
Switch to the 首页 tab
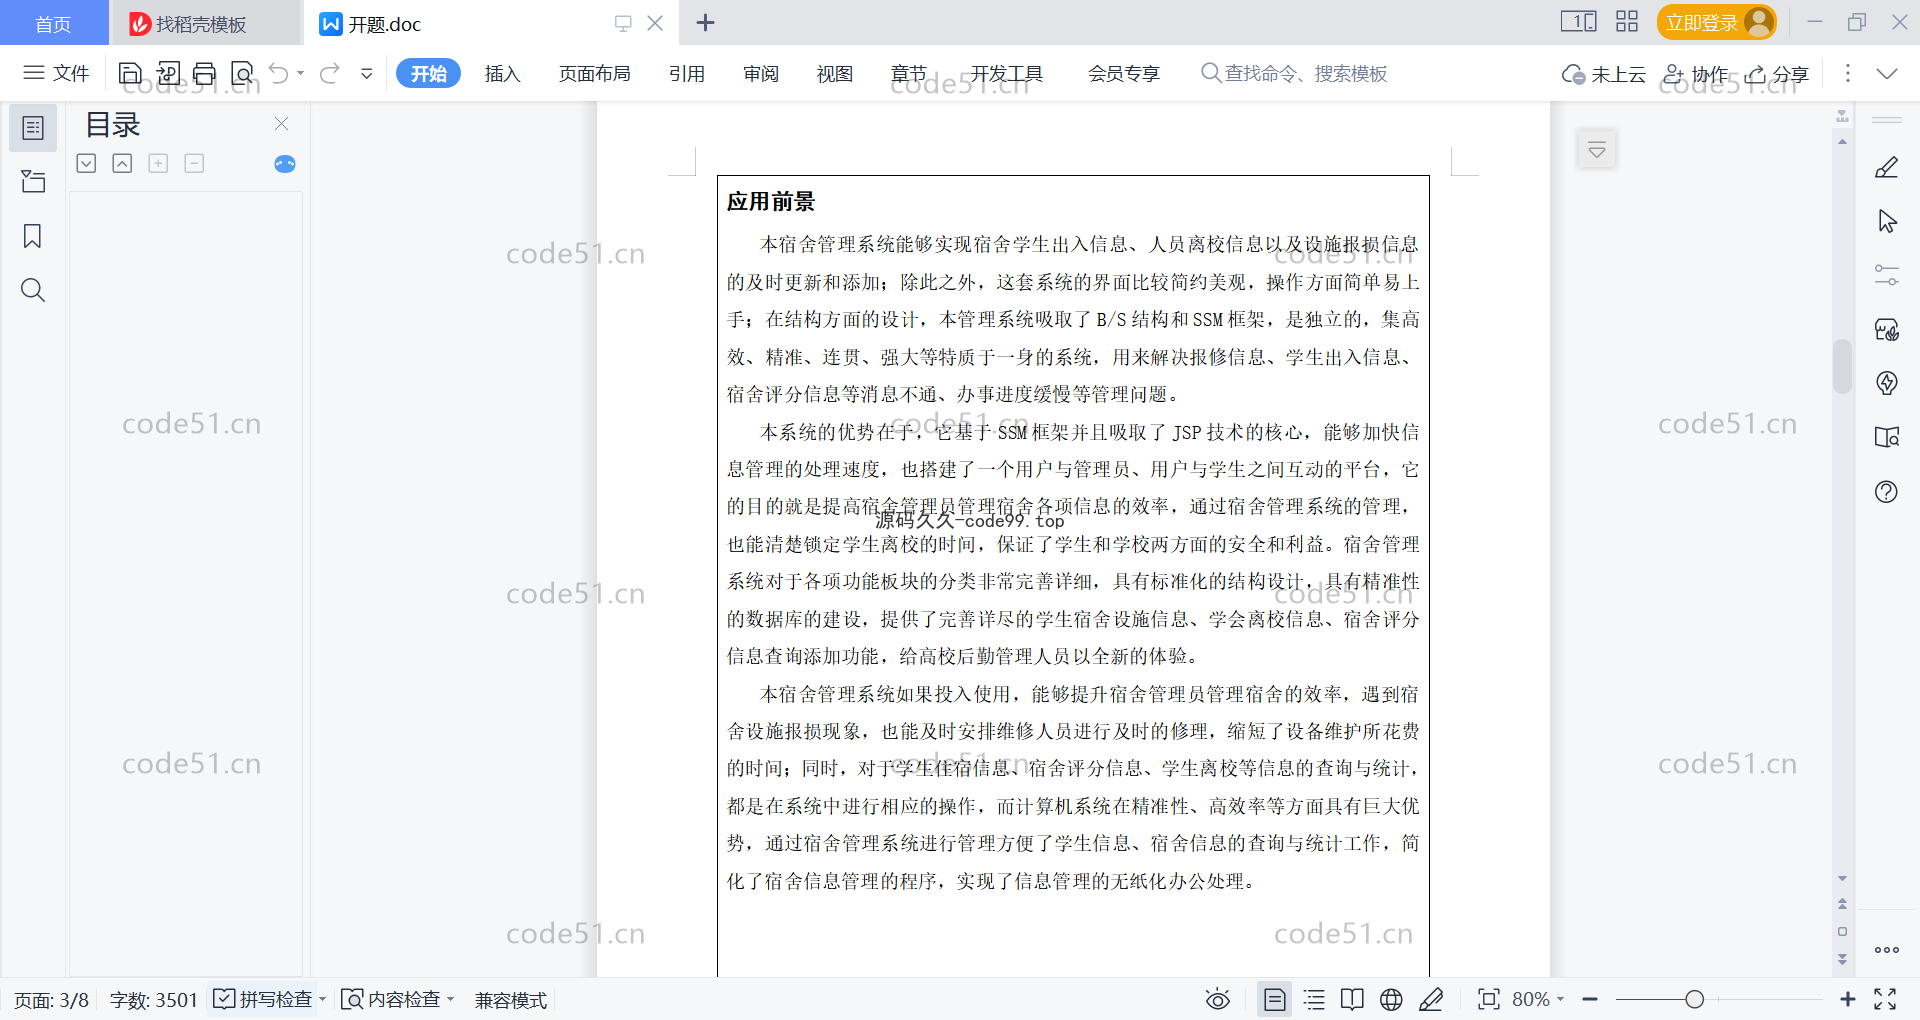pyautogui.click(x=54, y=23)
